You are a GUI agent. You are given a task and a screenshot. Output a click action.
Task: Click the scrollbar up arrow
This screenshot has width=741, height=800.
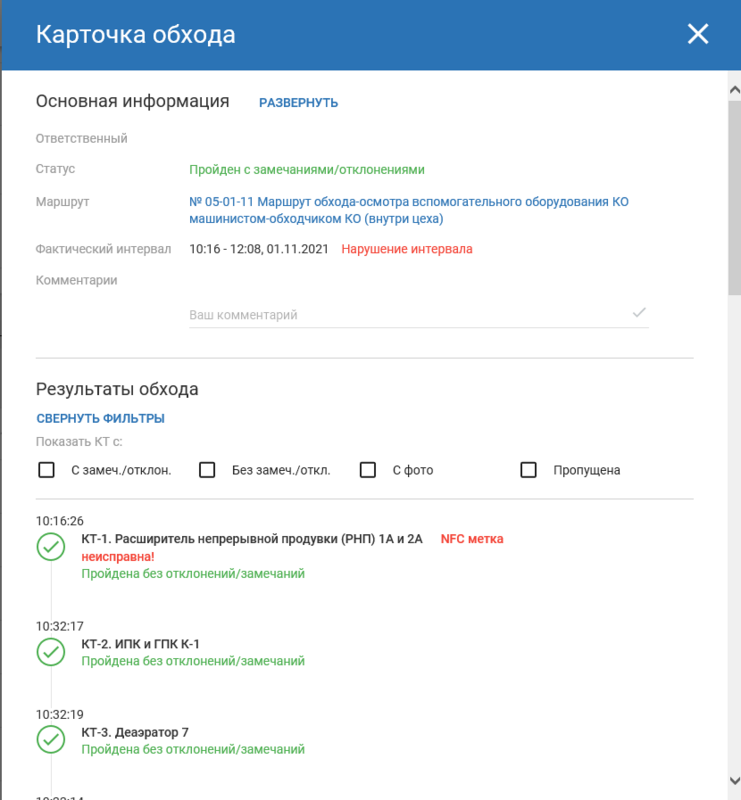(734, 90)
